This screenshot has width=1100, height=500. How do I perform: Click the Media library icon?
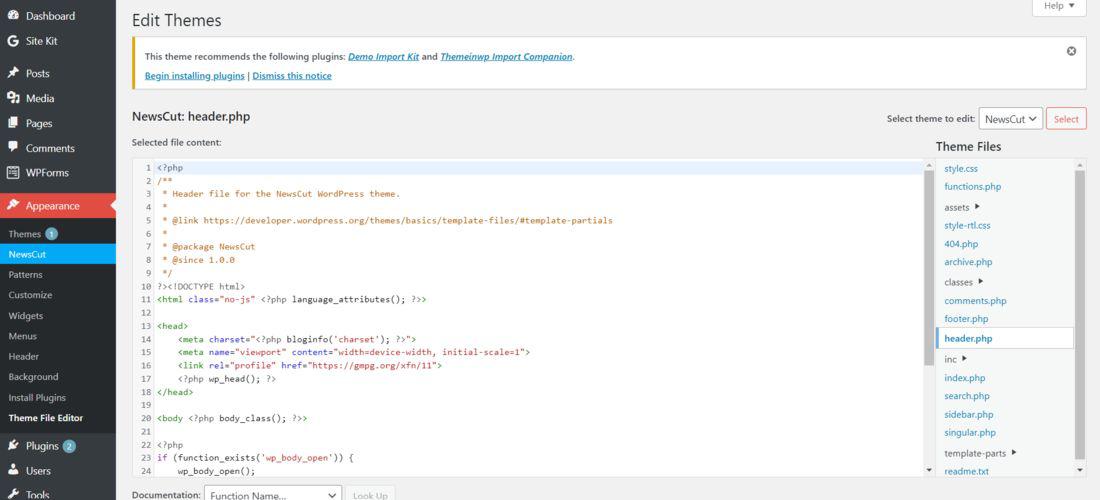pyautogui.click(x=13, y=98)
